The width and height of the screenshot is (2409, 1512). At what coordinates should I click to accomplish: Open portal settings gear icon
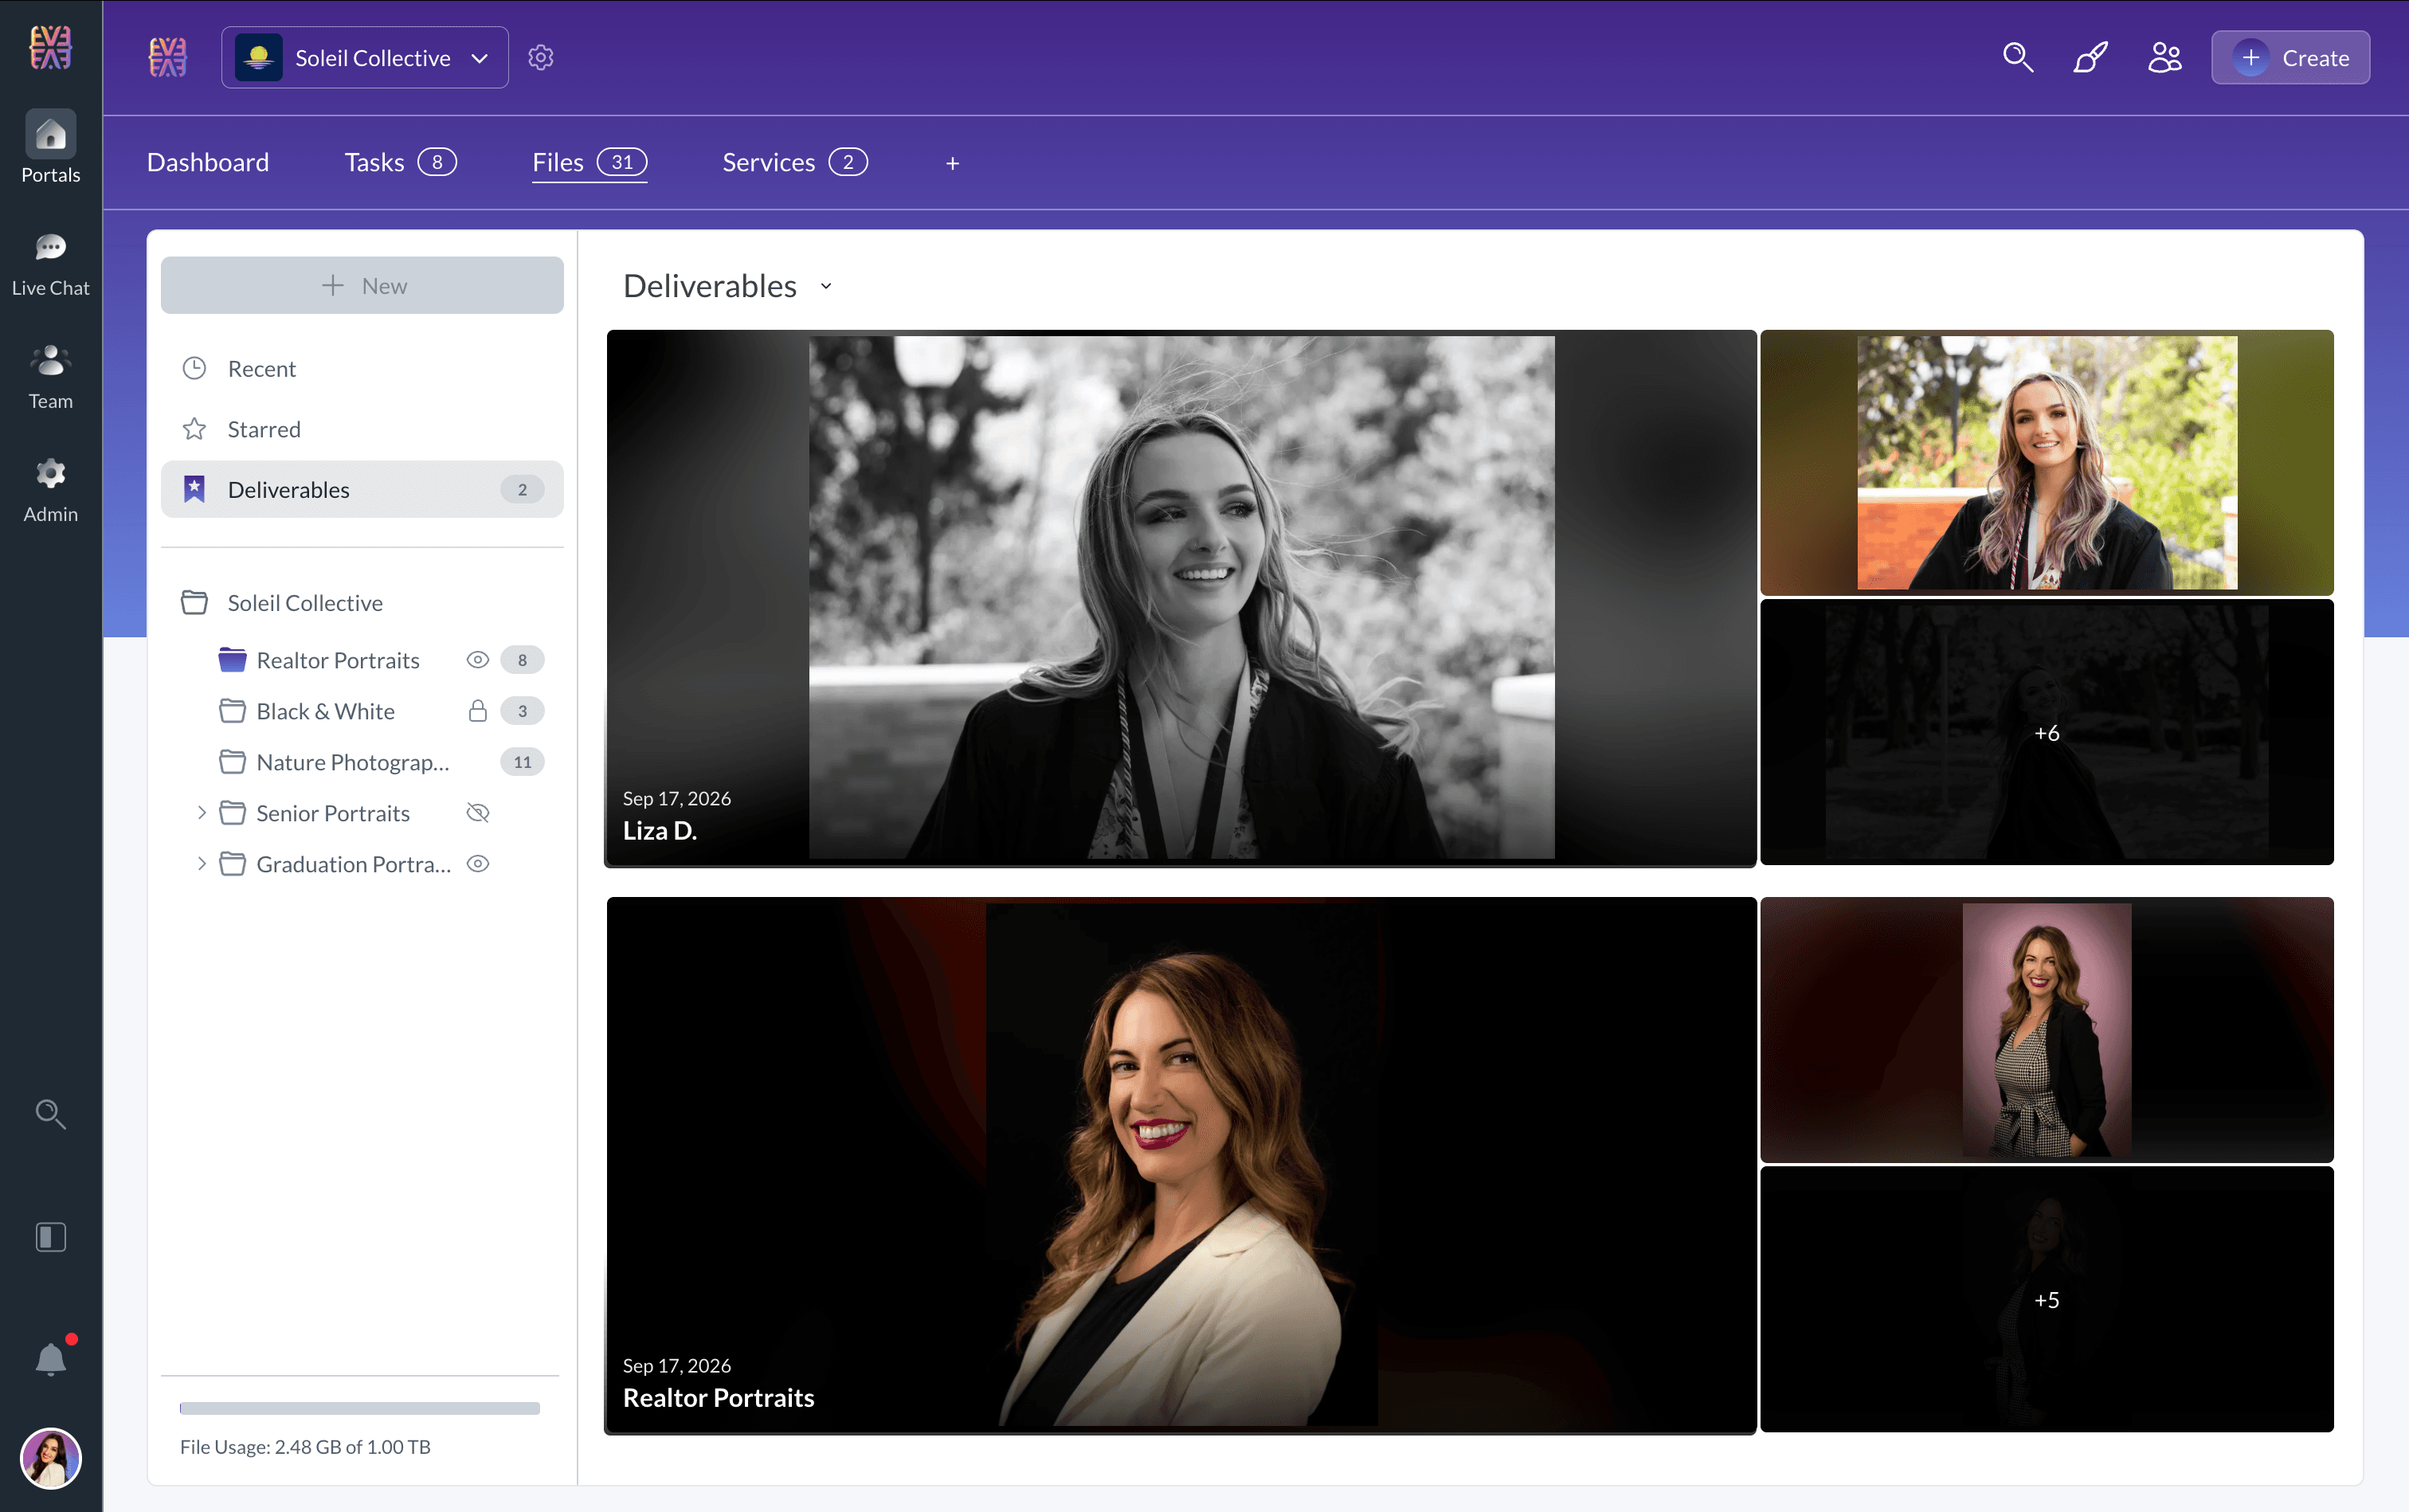pyautogui.click(x=541, y=57)
